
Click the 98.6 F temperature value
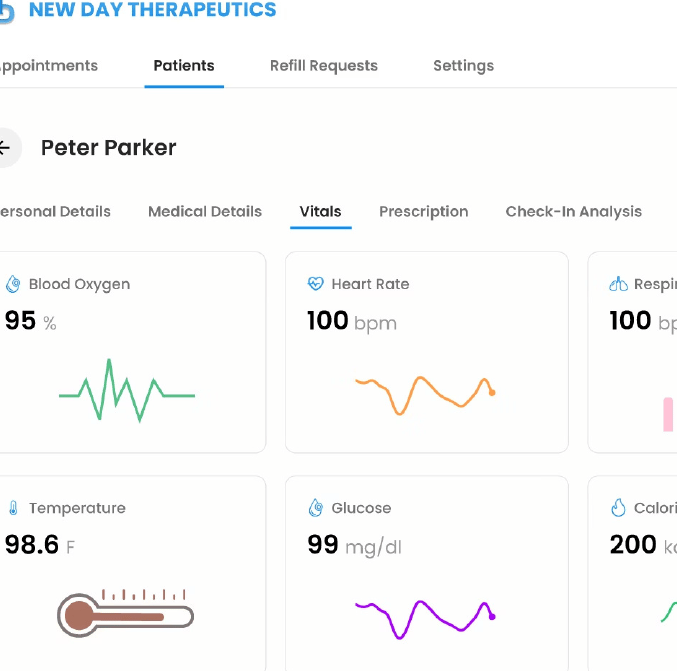click(x=40, y=544)
